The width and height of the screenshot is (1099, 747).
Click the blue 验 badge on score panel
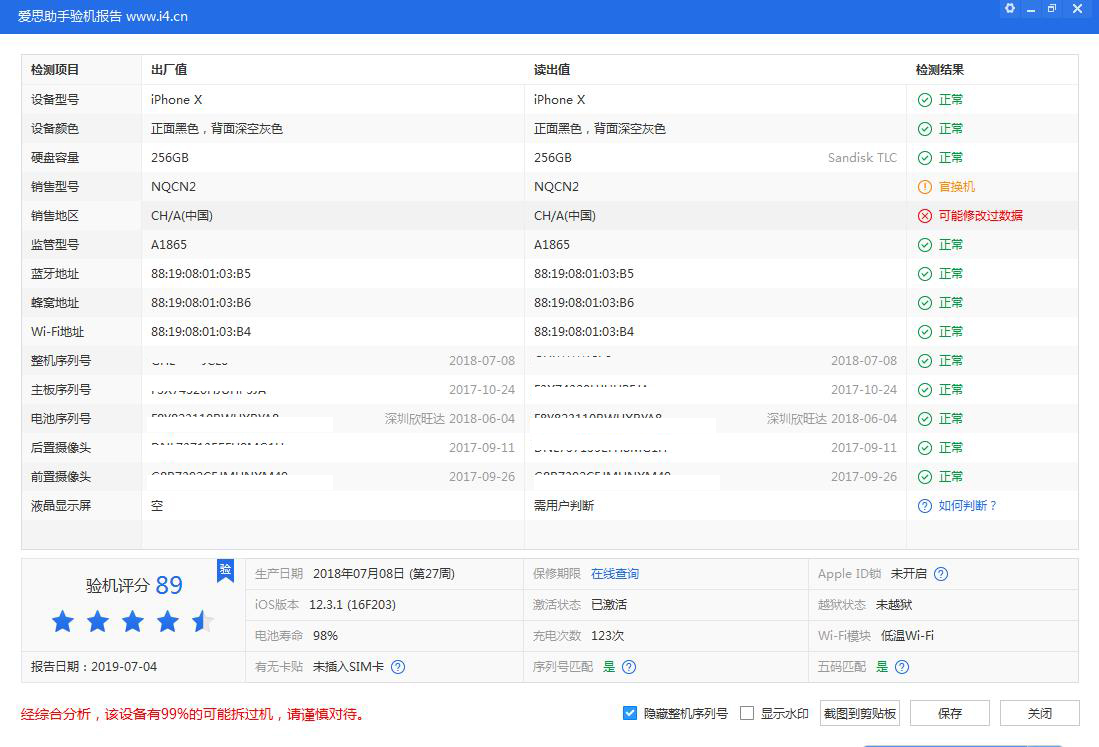225,570
